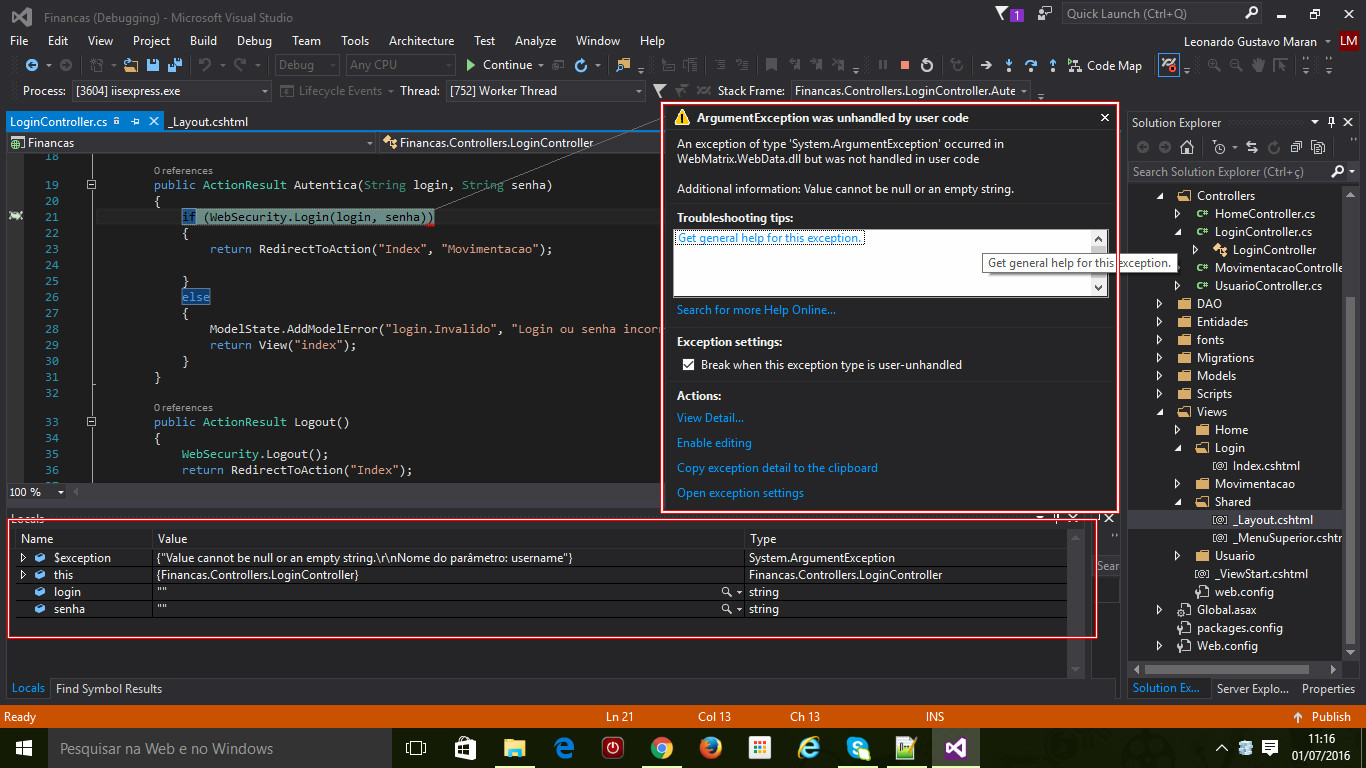The width and height of the screenshot is (1366, 768).
Task: Click the search magnifier in Solution Explorer
Action: point(1338,172)
